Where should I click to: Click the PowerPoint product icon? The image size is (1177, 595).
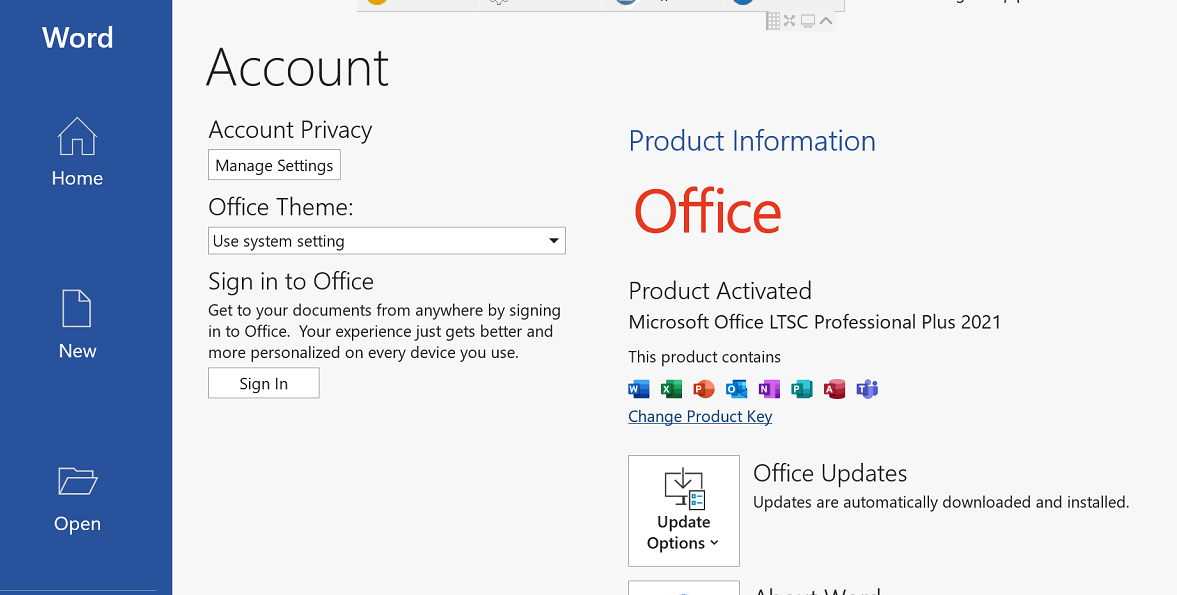coord(703,389)
